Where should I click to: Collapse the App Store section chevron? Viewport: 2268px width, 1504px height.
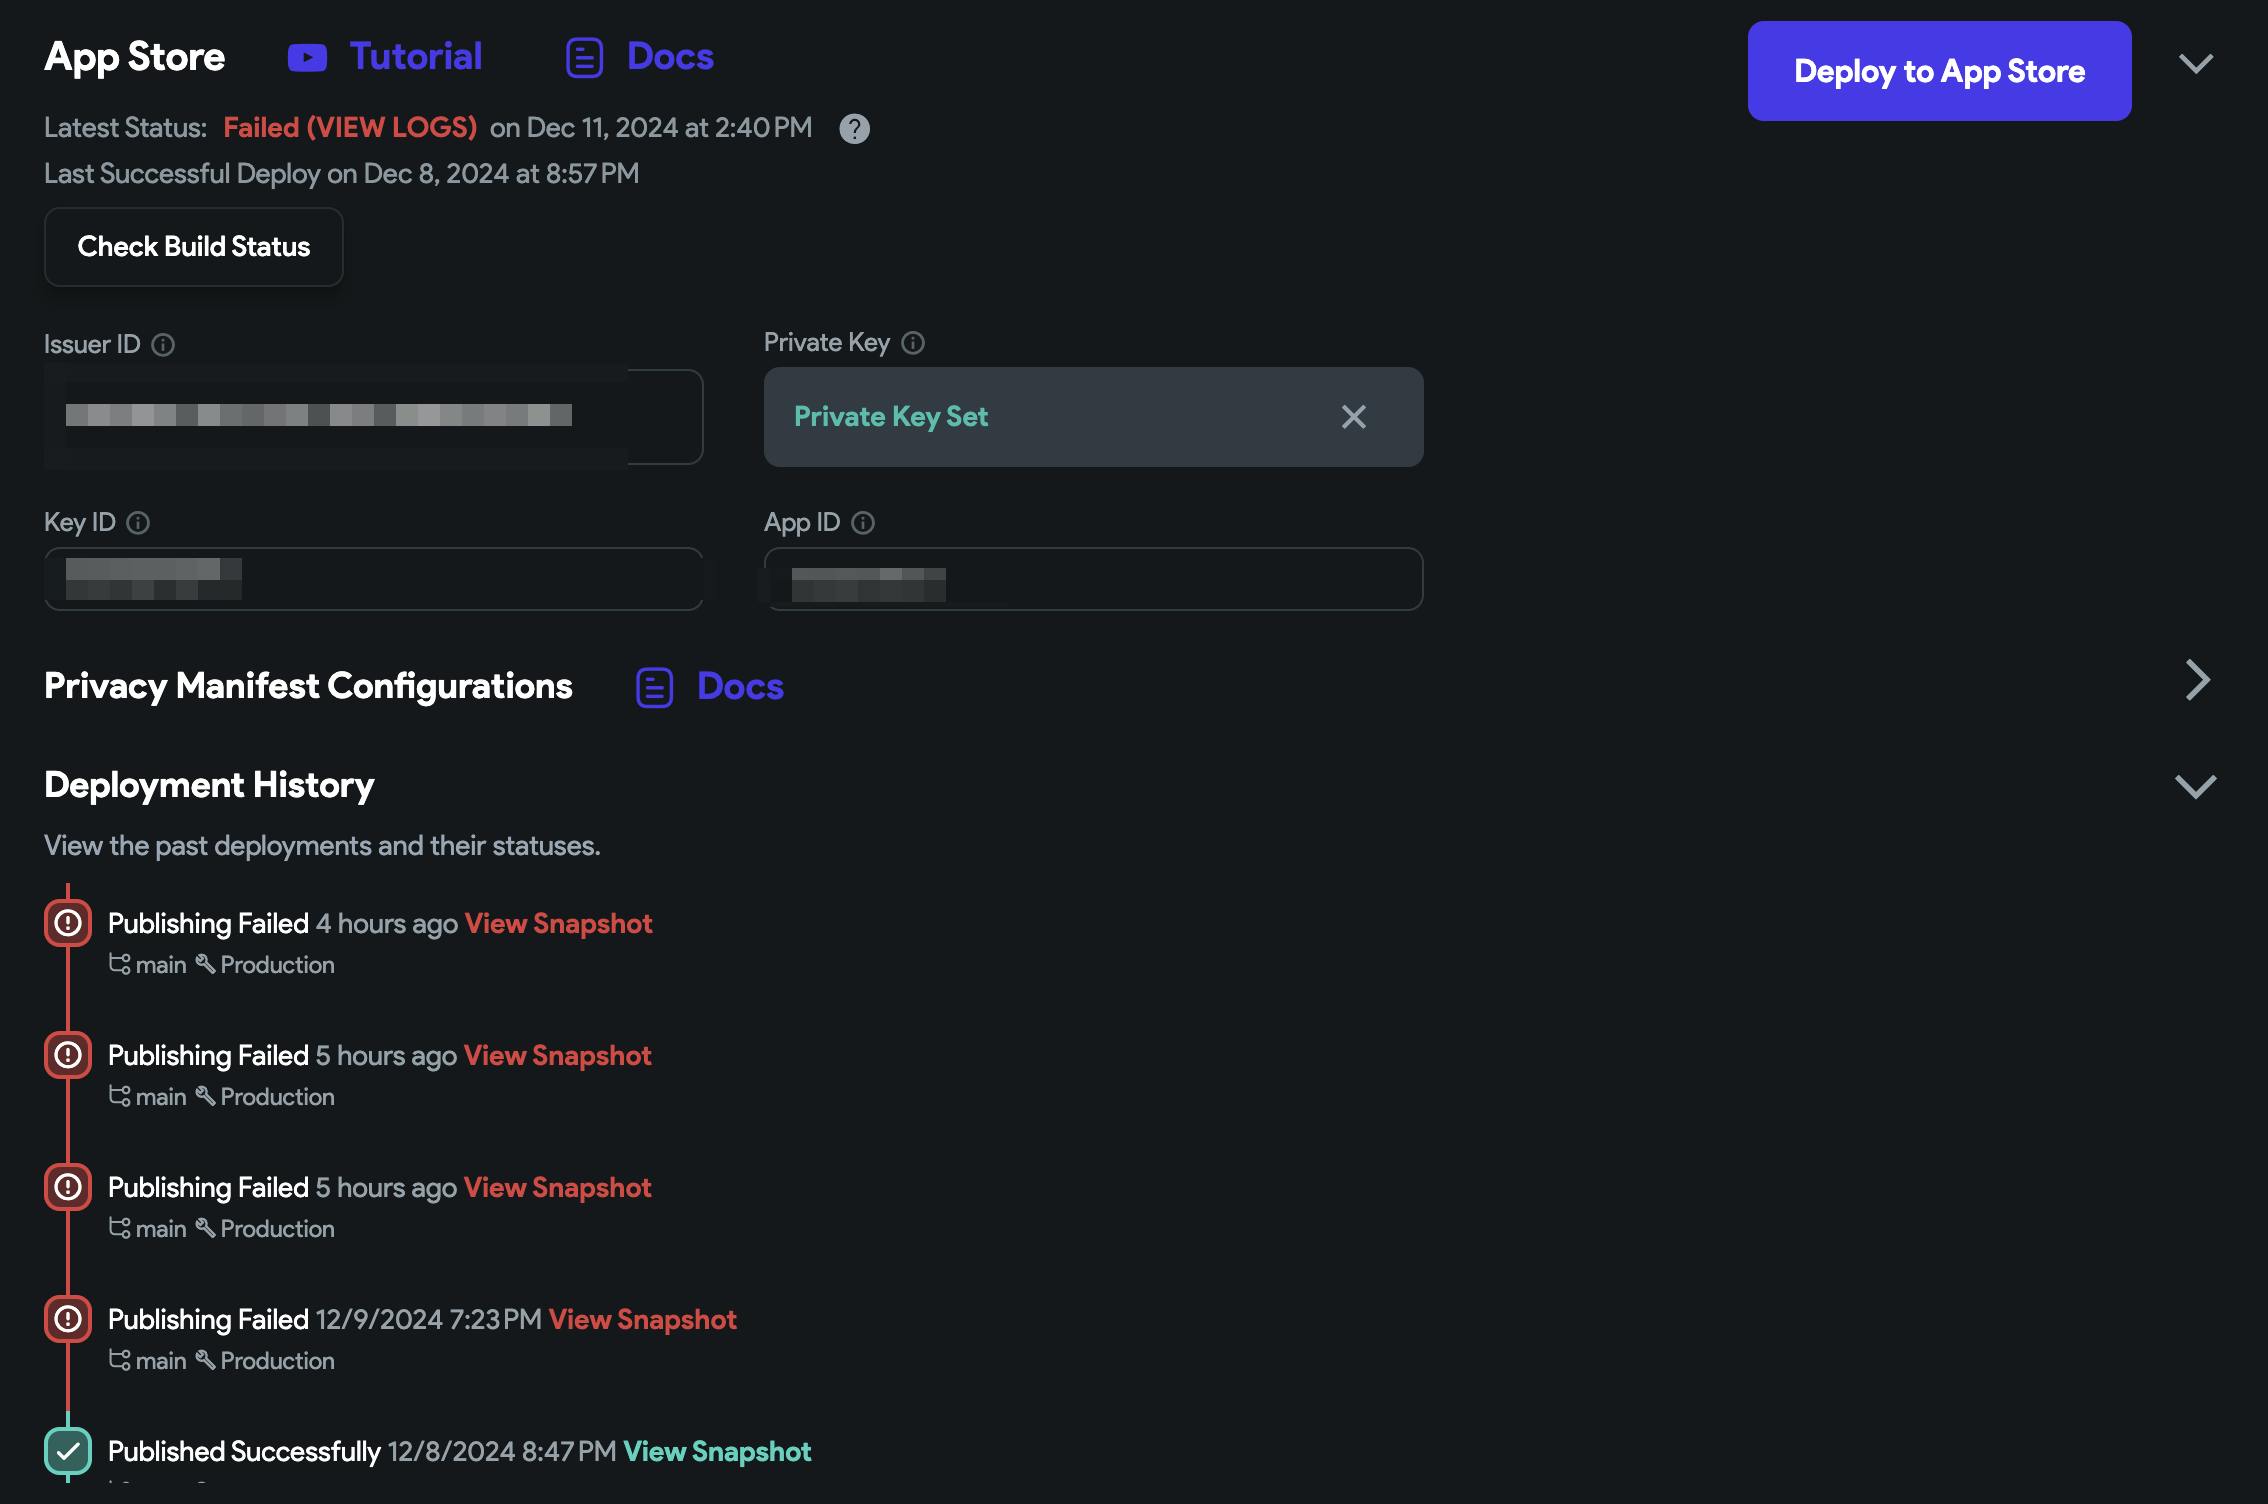[2196, 64]
